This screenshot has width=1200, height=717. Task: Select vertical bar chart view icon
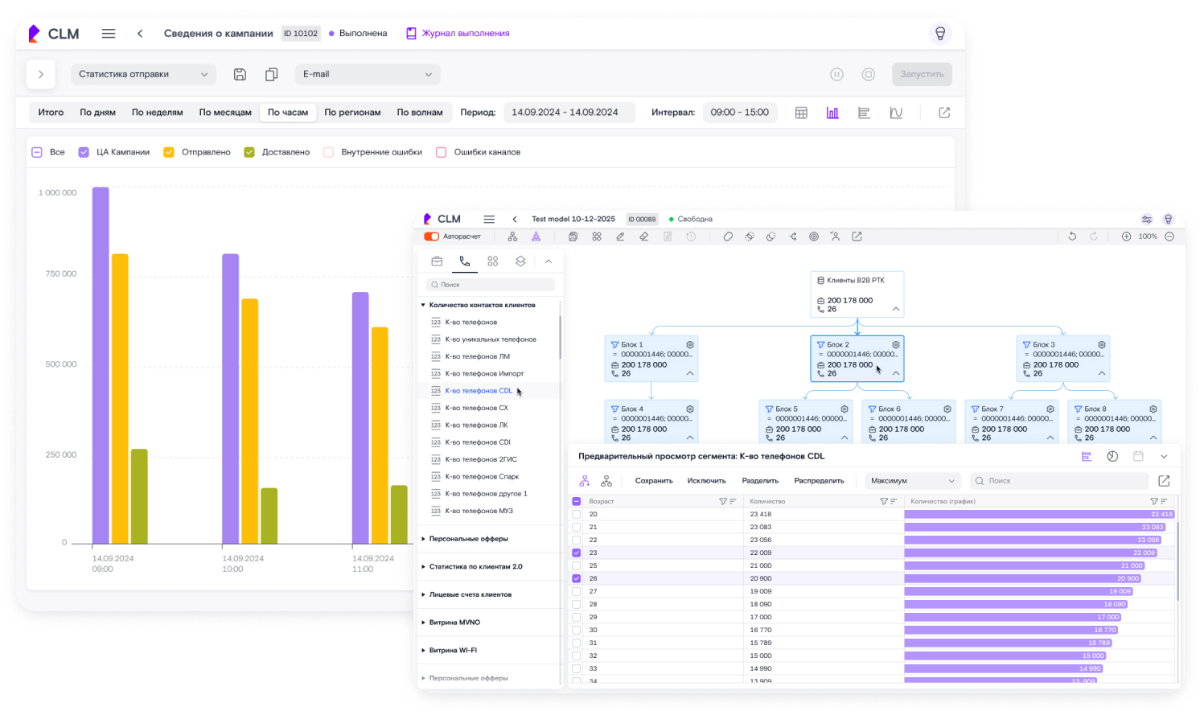(x=833, y=113)
